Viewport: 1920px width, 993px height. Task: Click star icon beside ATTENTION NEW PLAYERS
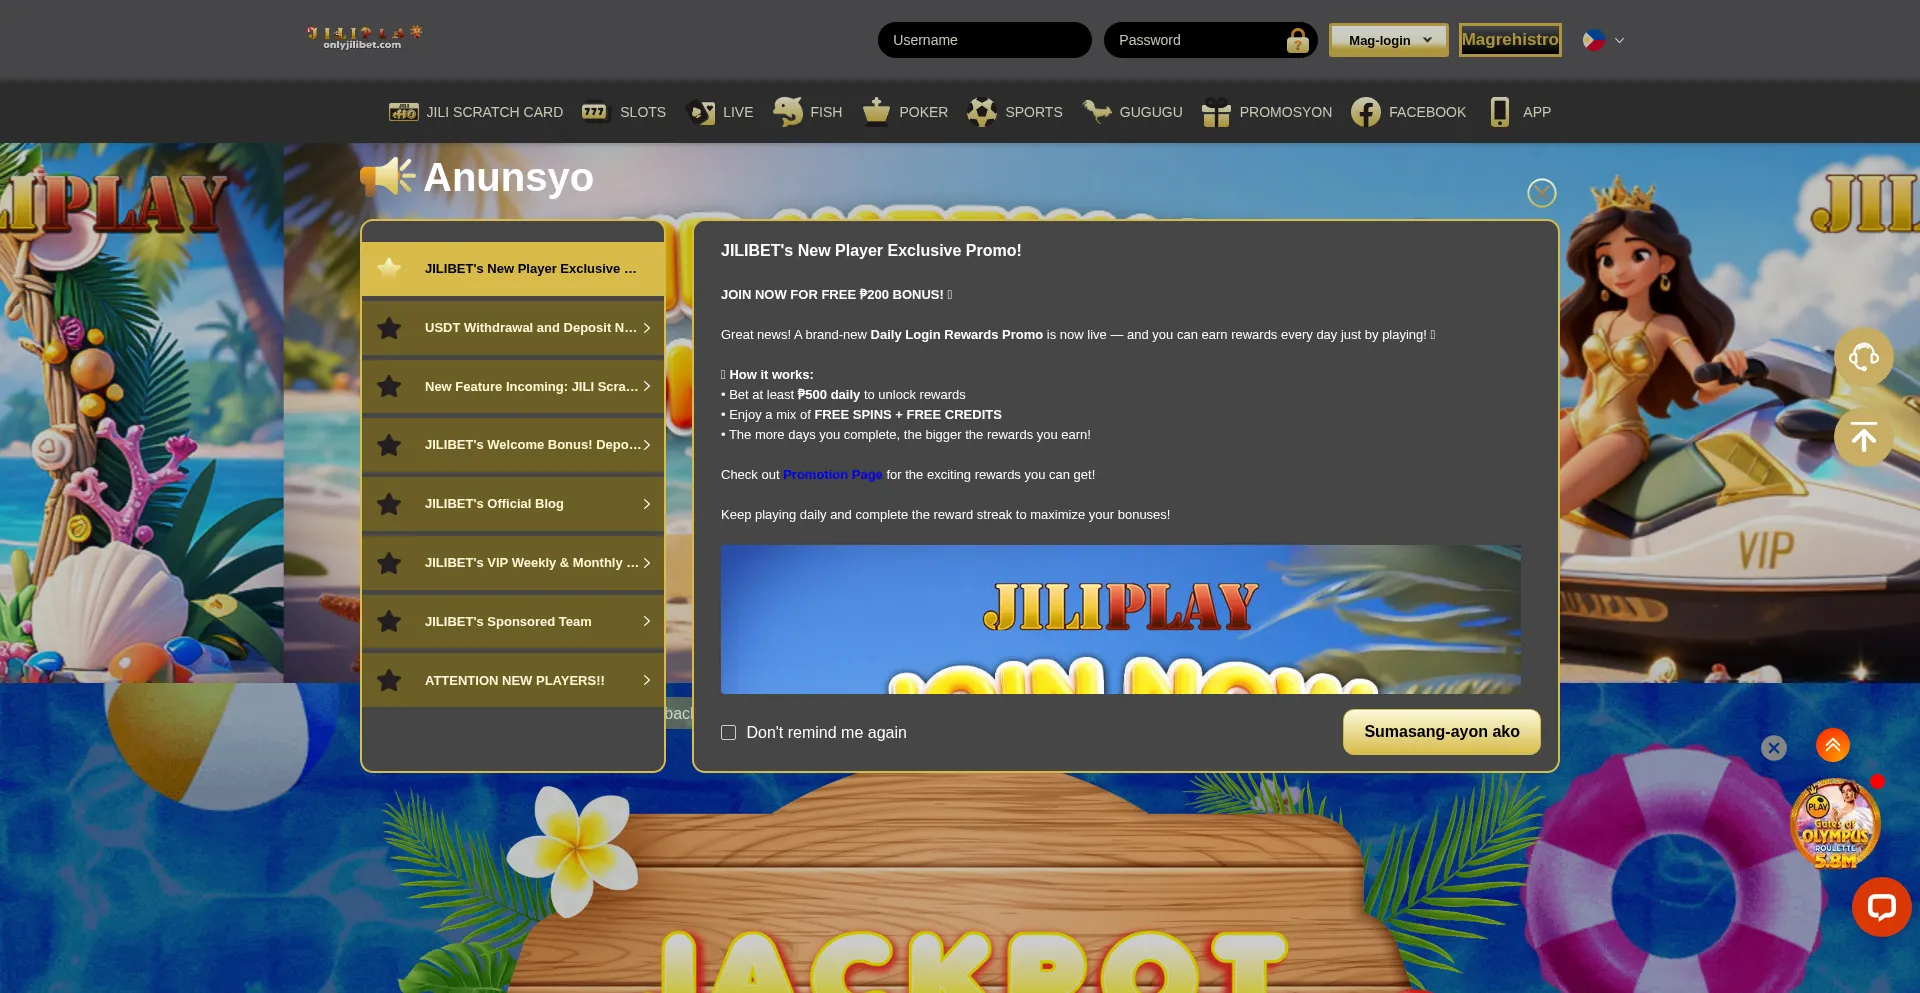pyautogui.click(x=389, y=681)
